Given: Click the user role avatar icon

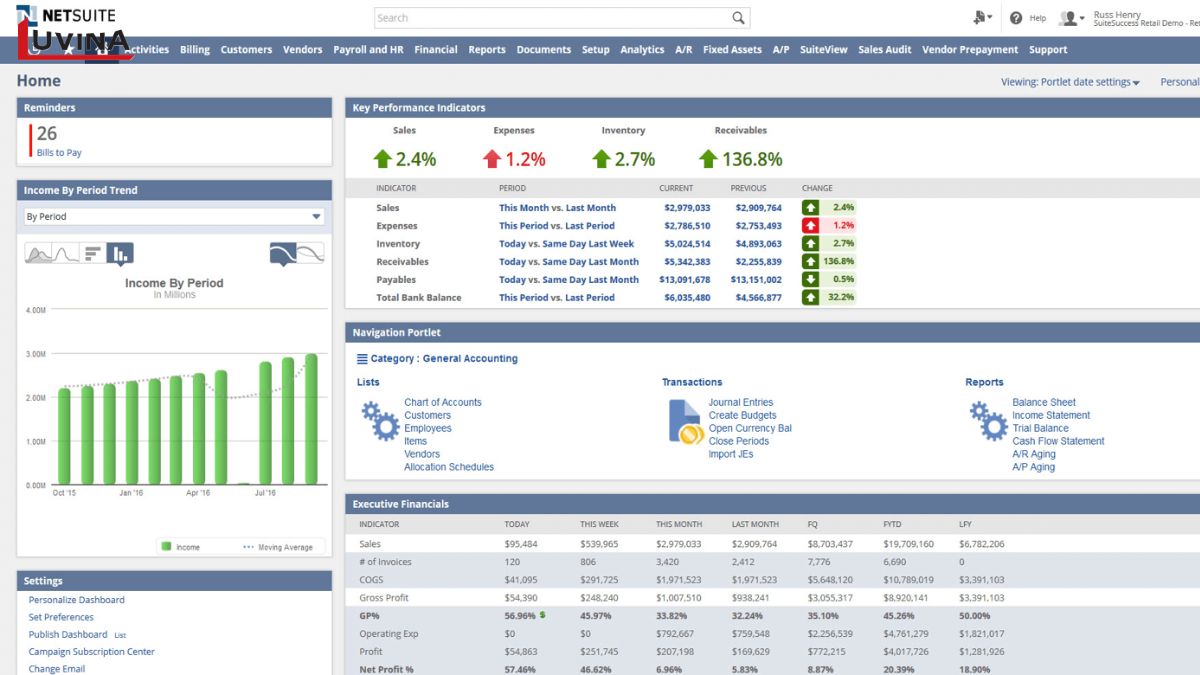Looking at the screenshot, I should tap(1069, 18).
